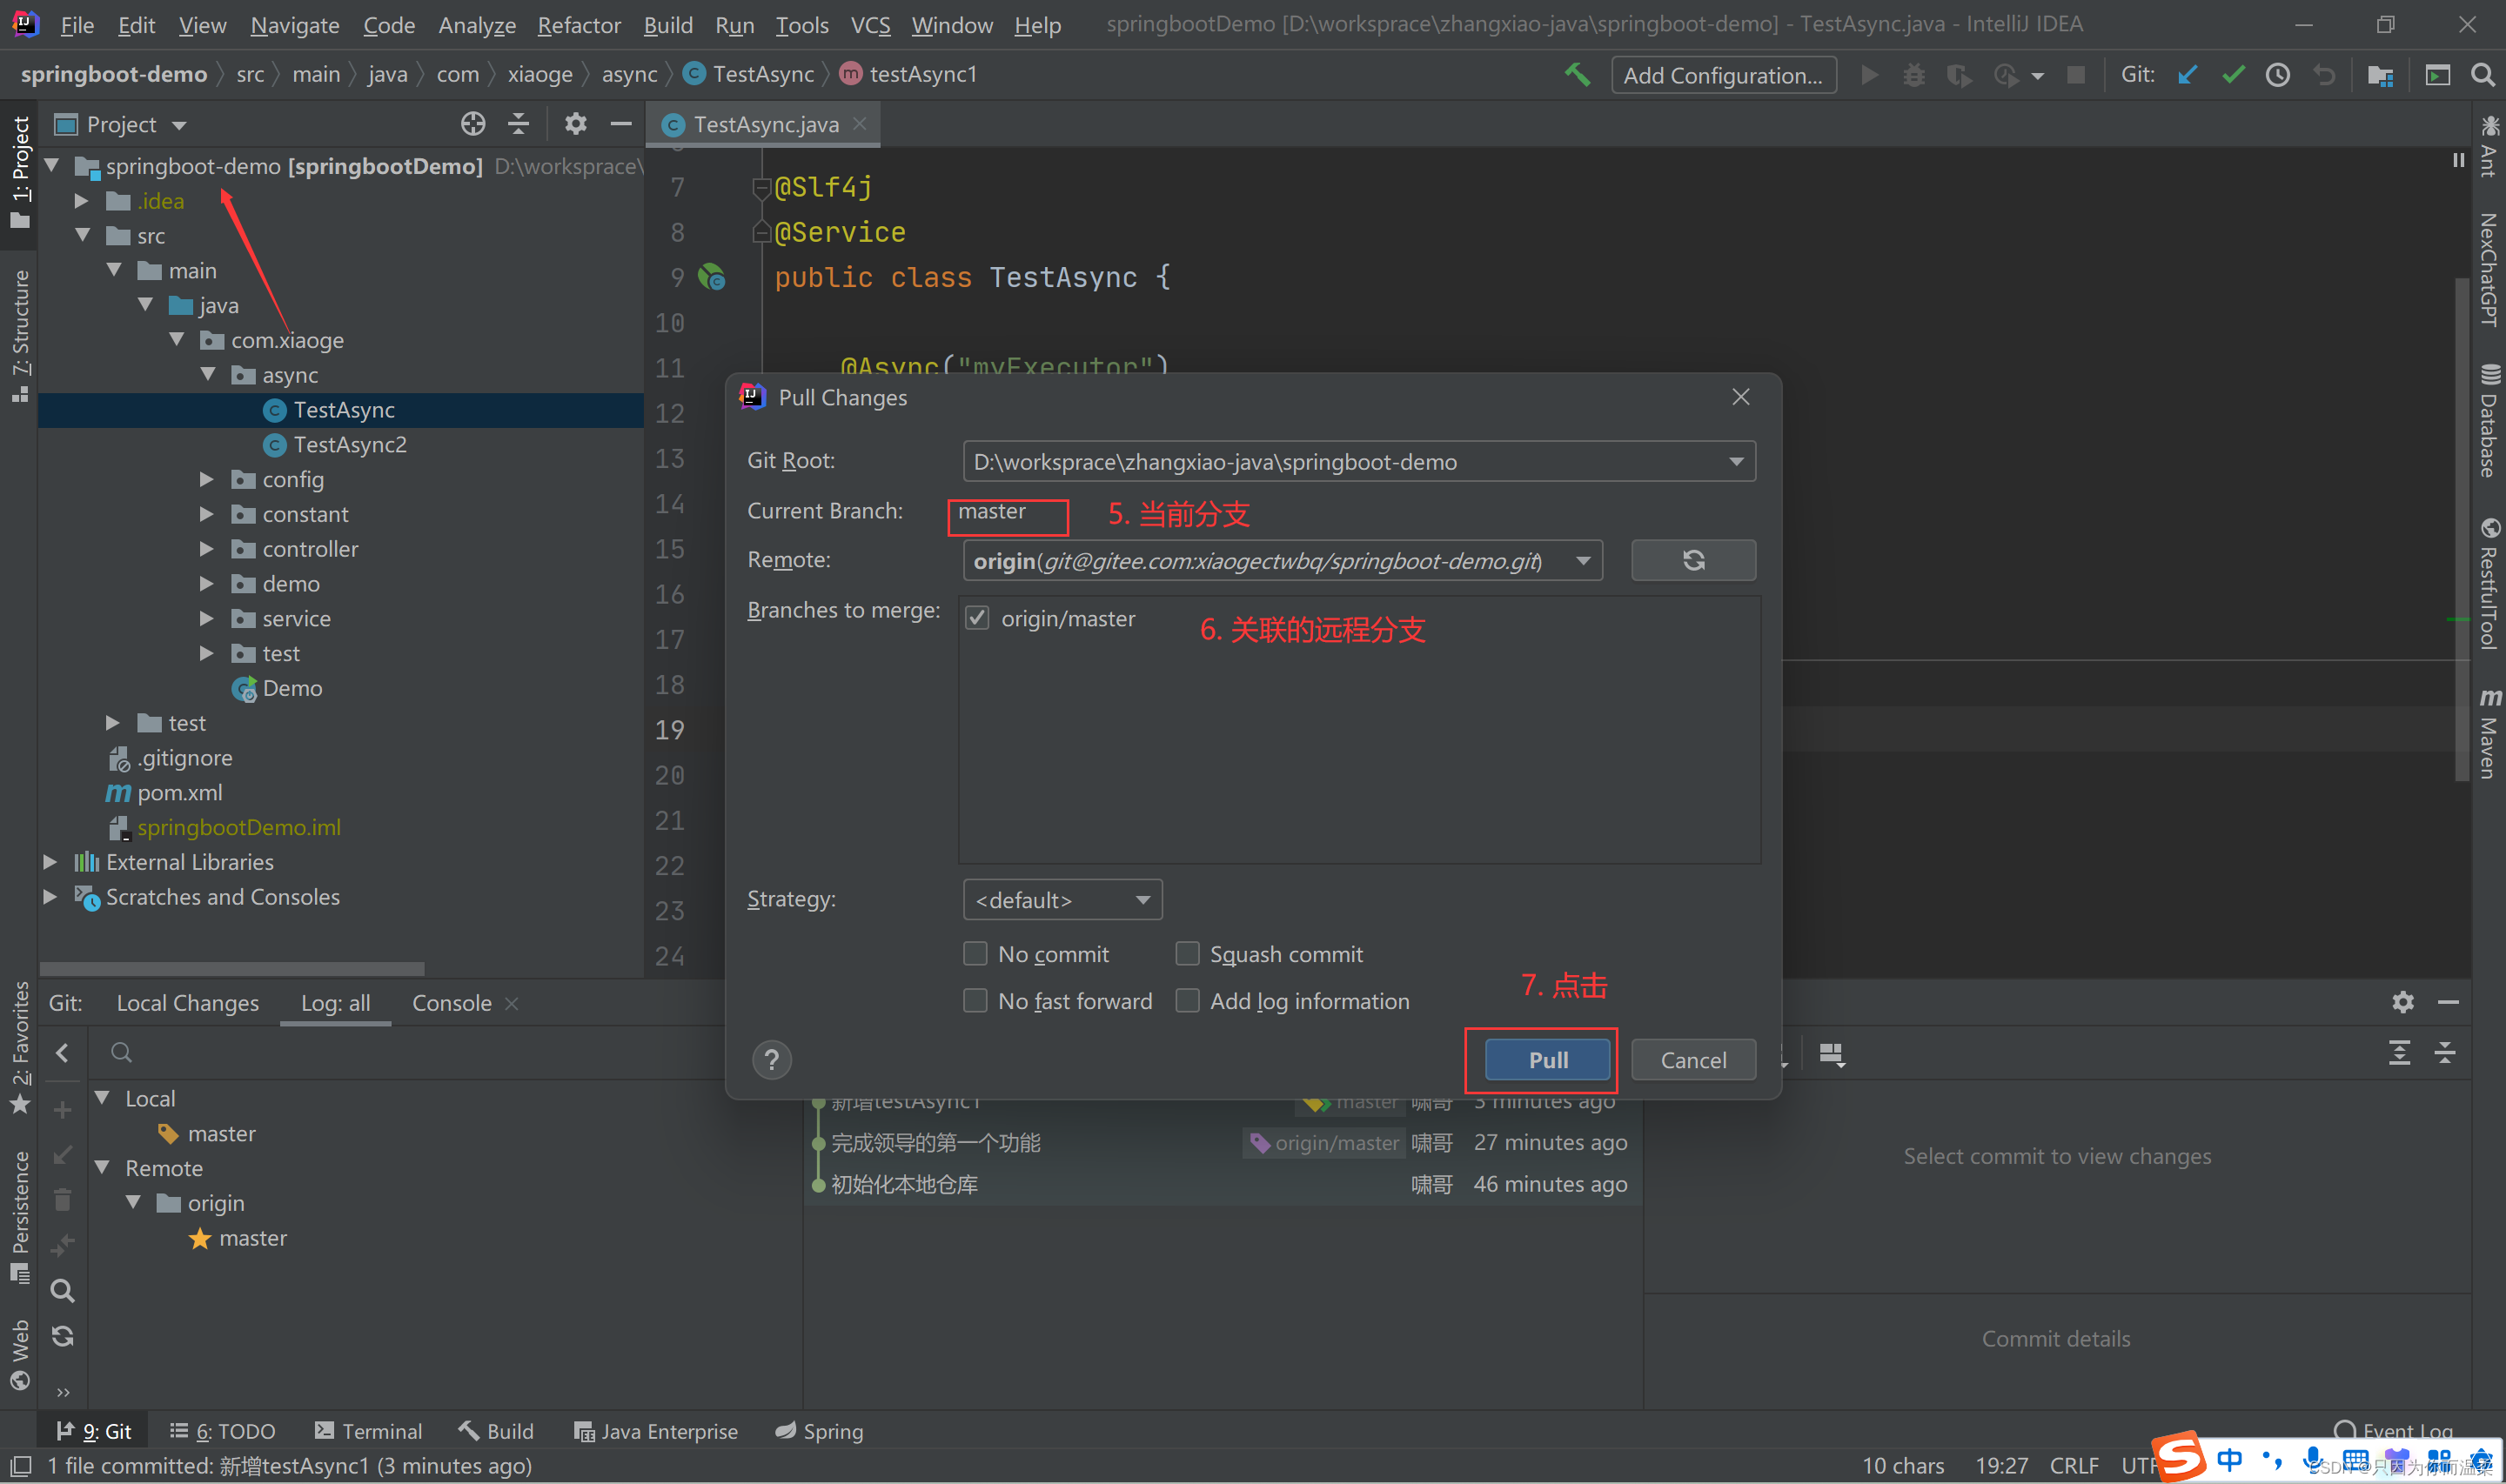Click the Git refresh/sync icon

pos(1693,558)
